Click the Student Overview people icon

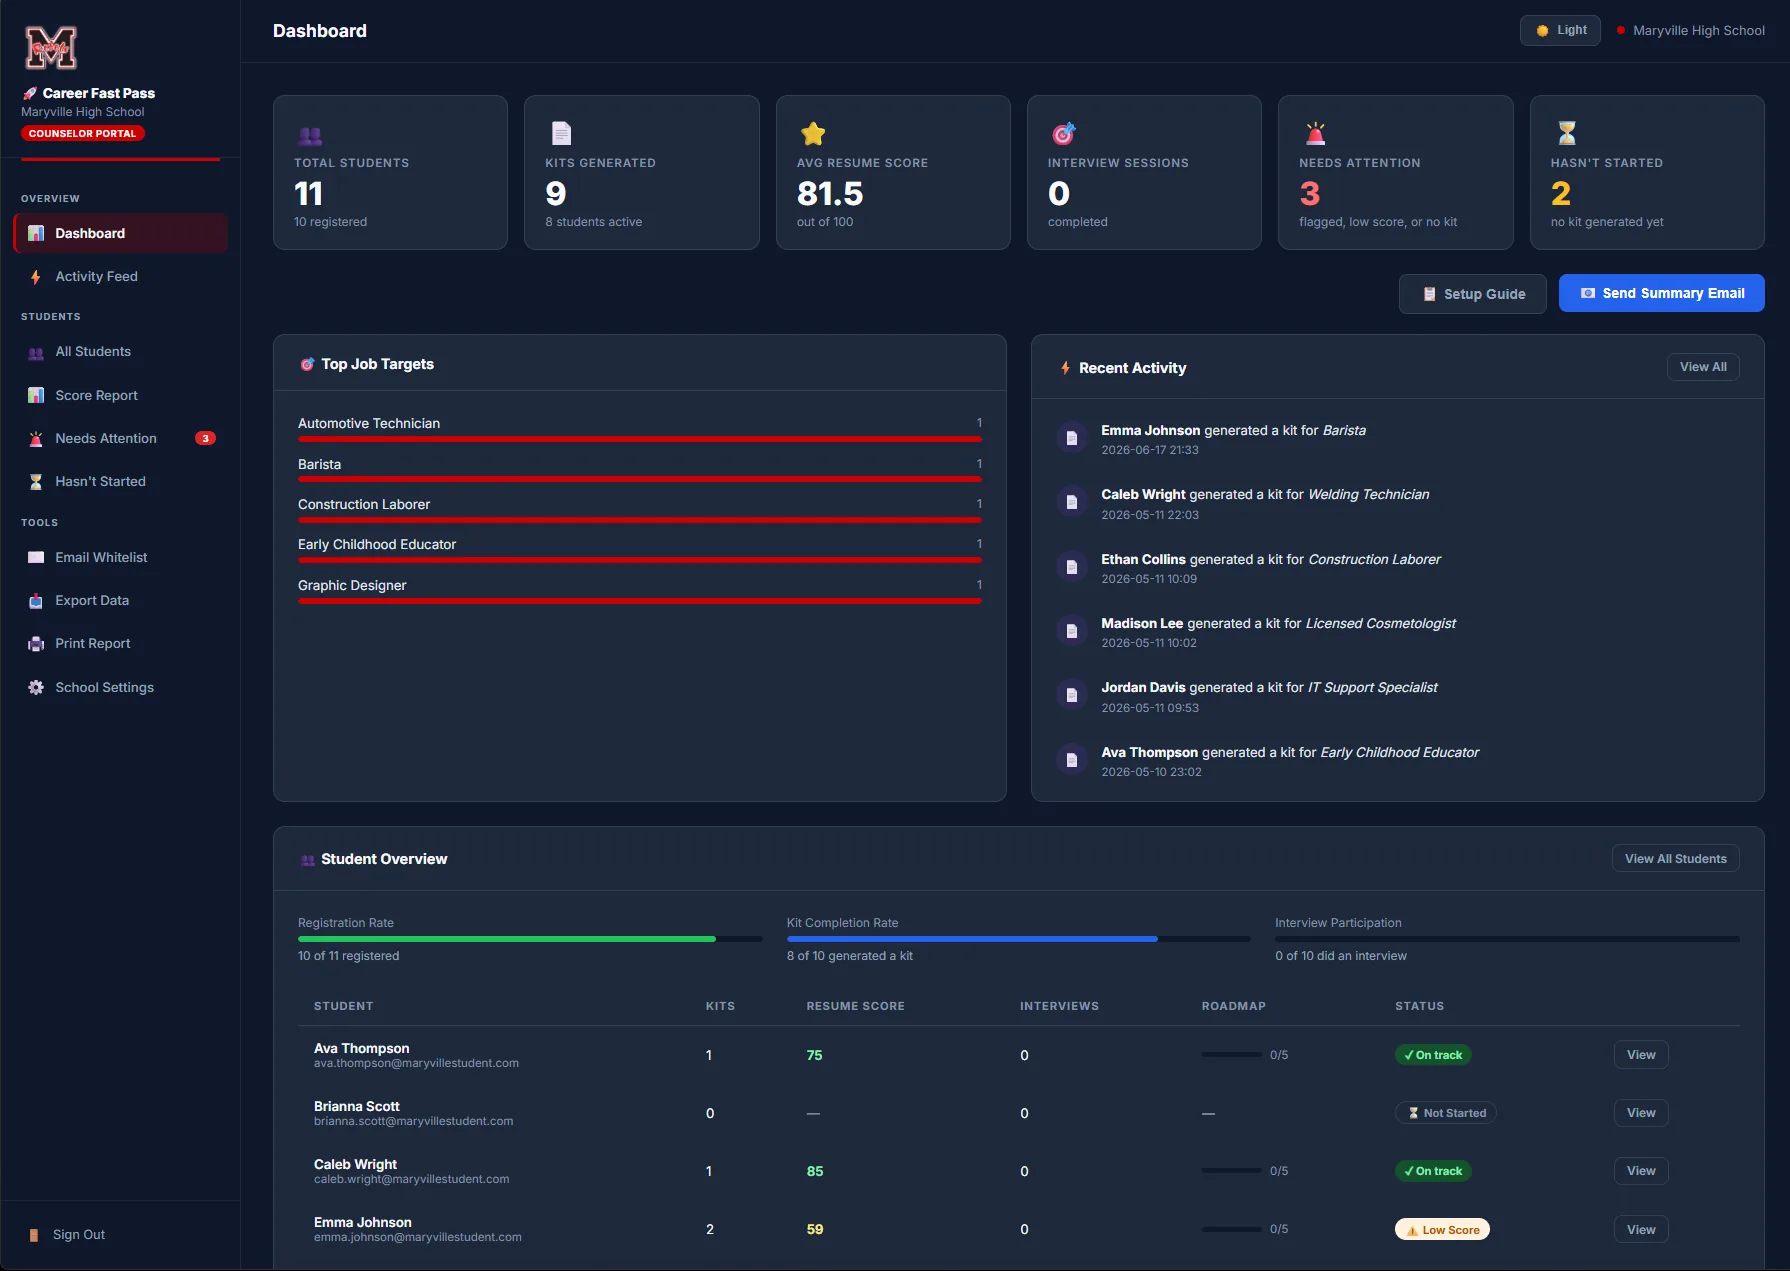tap(308, 860)
